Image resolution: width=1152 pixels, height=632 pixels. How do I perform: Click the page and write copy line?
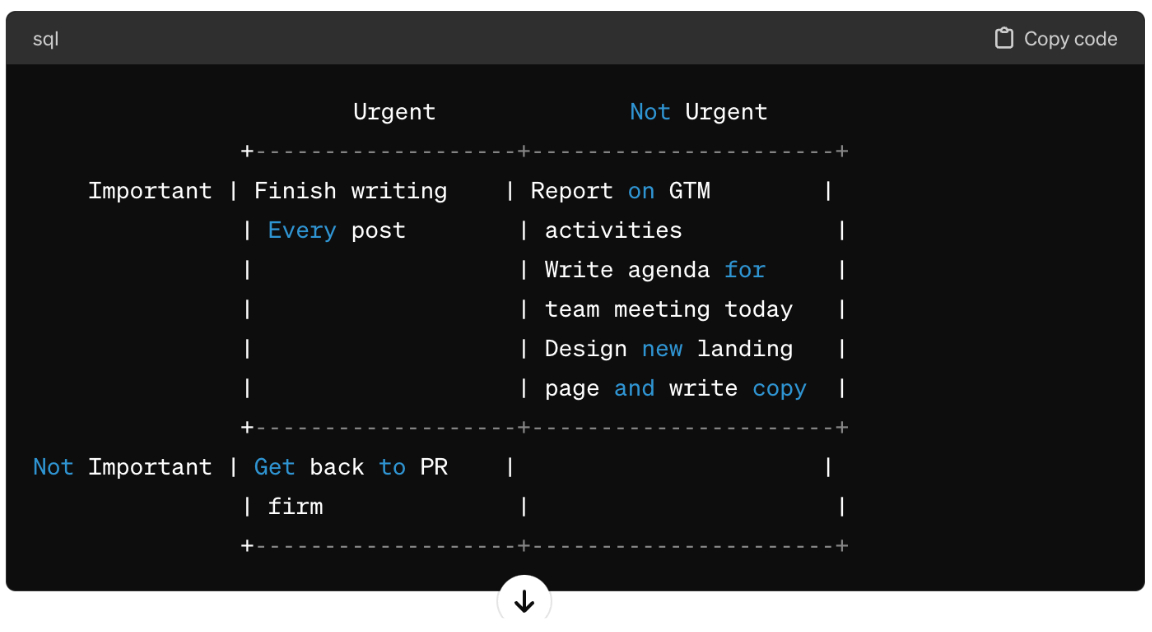click(675, 389)
